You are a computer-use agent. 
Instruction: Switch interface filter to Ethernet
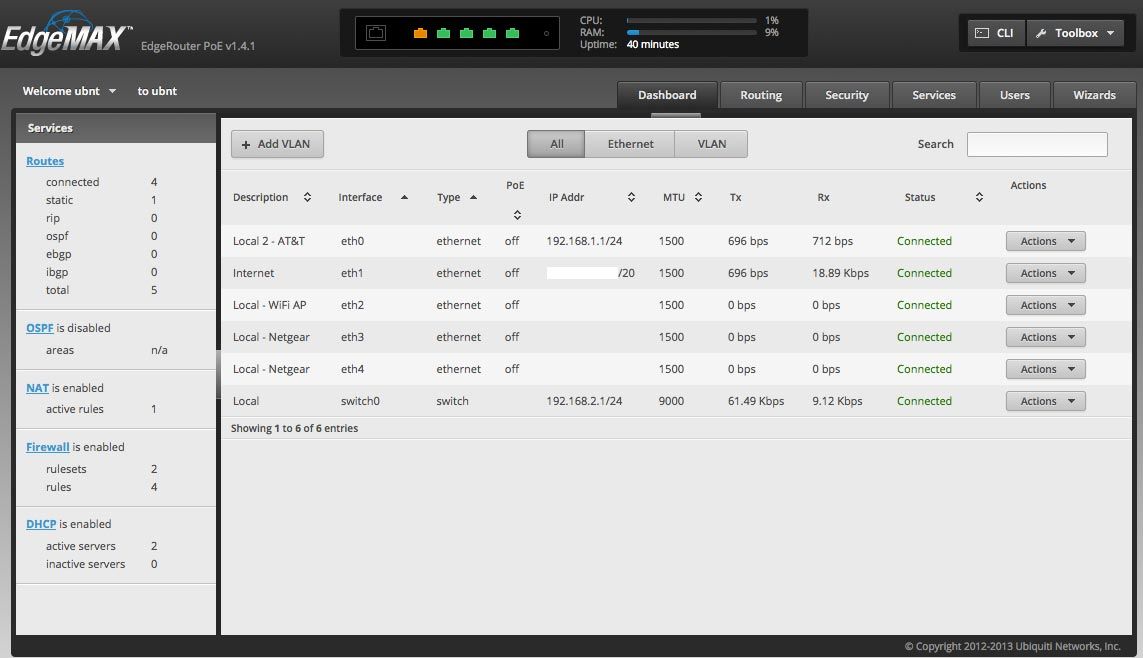(x=630, y=143)
